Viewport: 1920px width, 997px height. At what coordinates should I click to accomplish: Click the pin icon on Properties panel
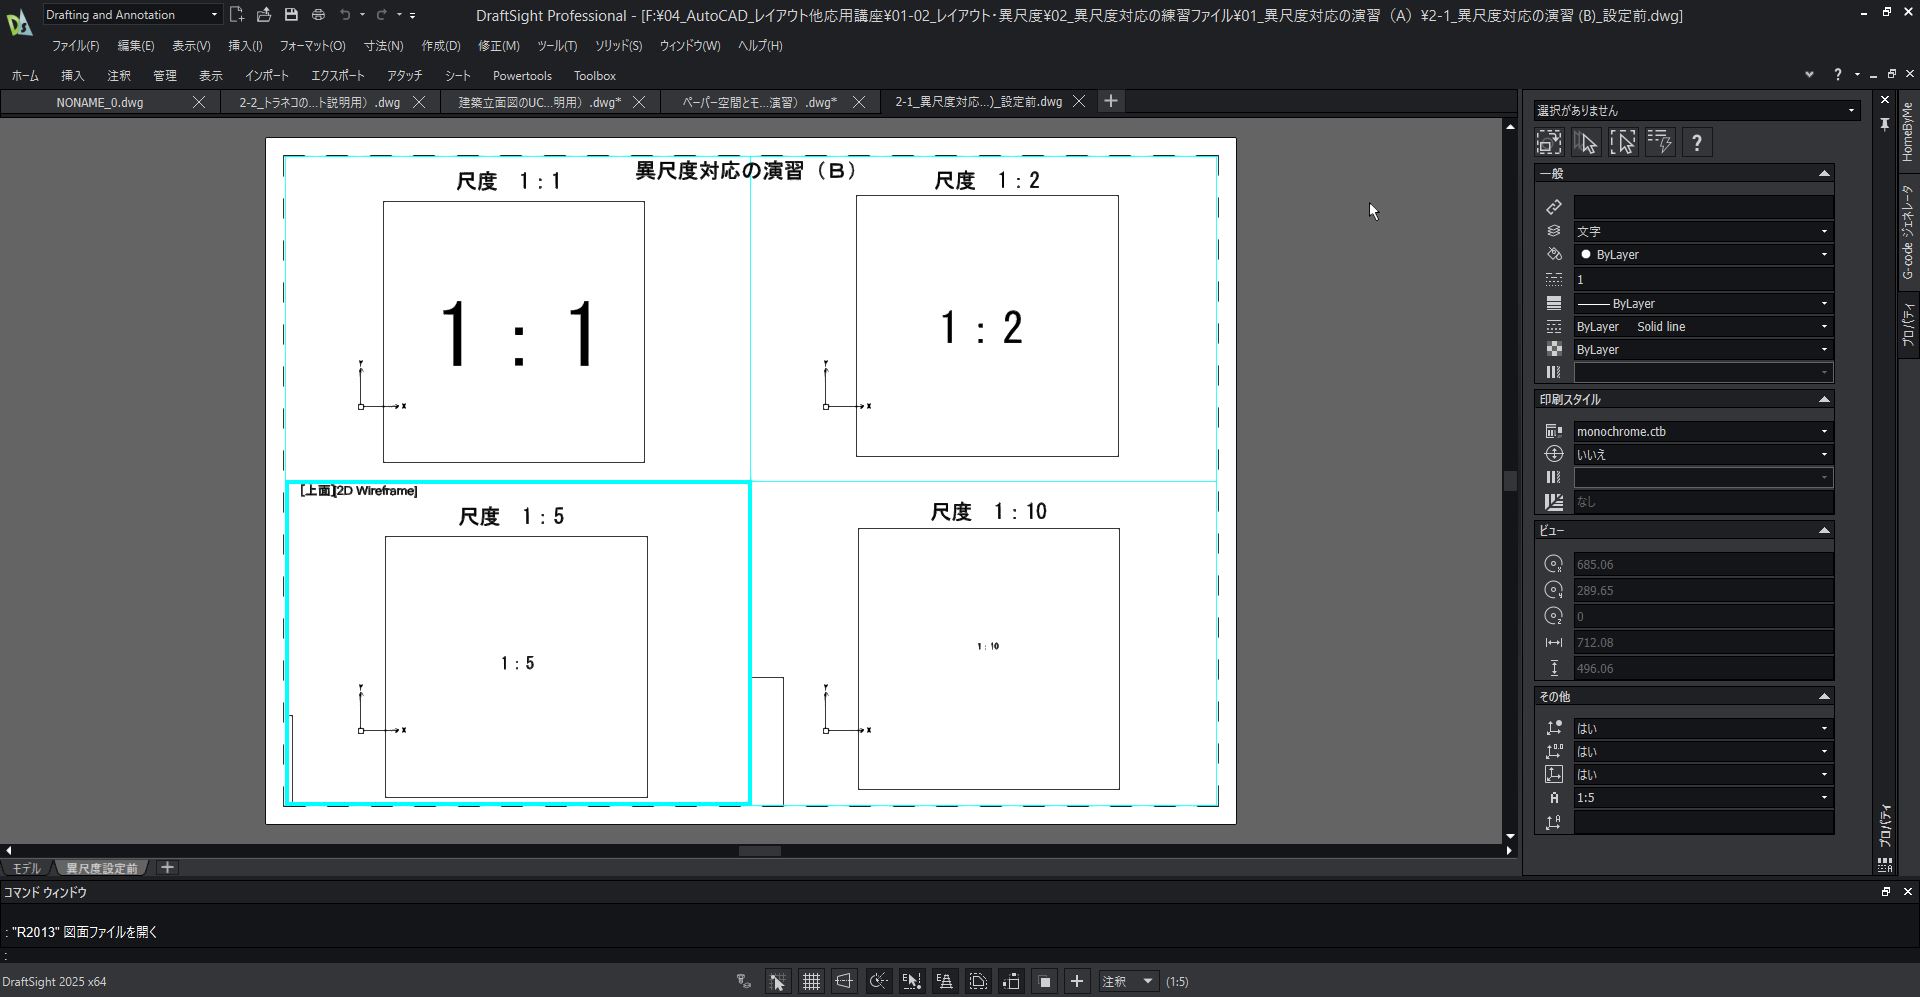[1884, 124]
